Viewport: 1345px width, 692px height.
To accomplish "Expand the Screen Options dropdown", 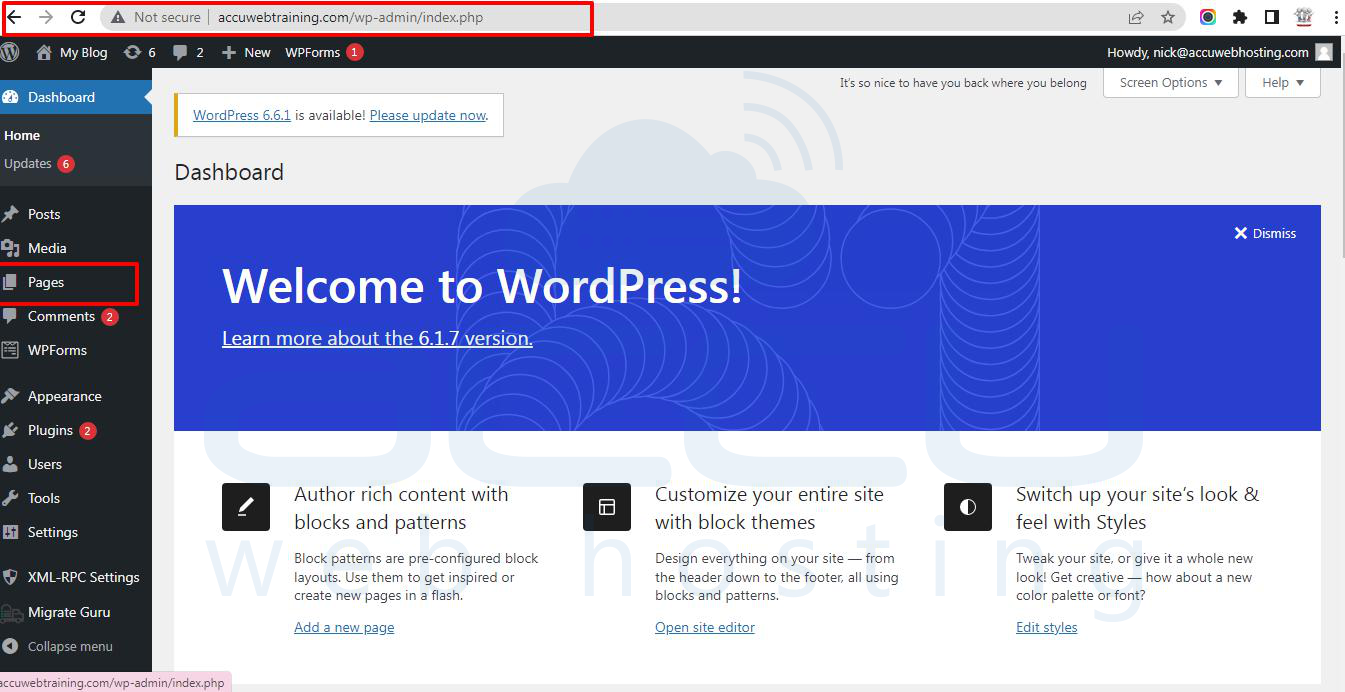I will [x=1171, y=83].
